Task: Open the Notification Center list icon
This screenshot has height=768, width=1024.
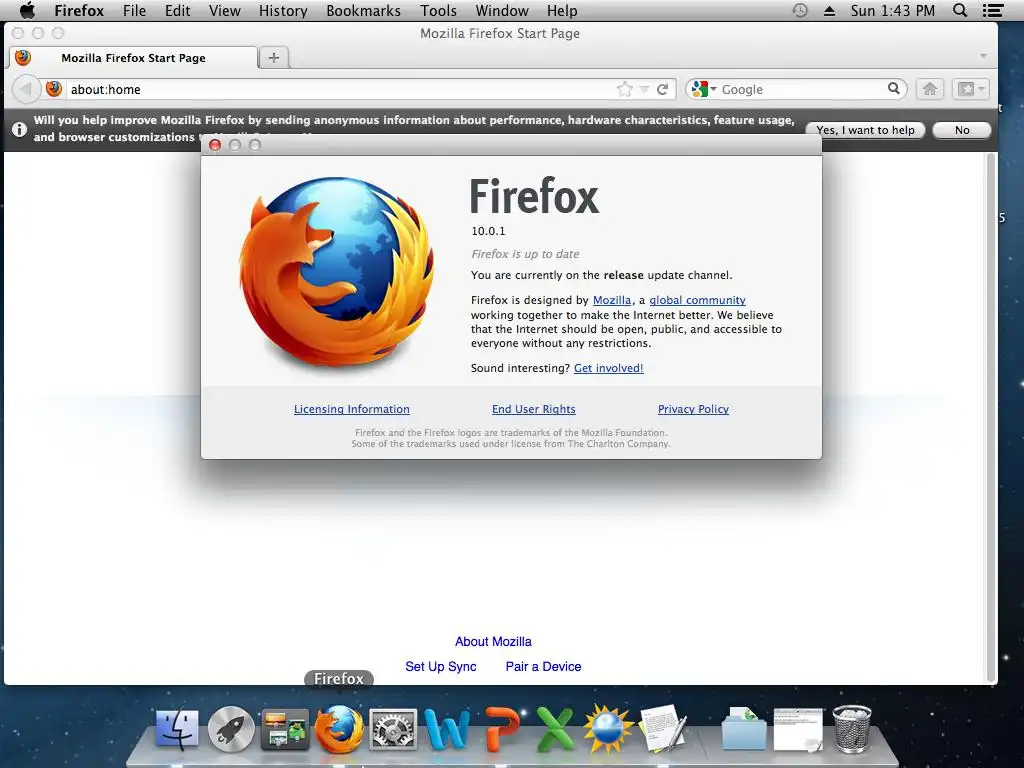Action: (993, 10)
